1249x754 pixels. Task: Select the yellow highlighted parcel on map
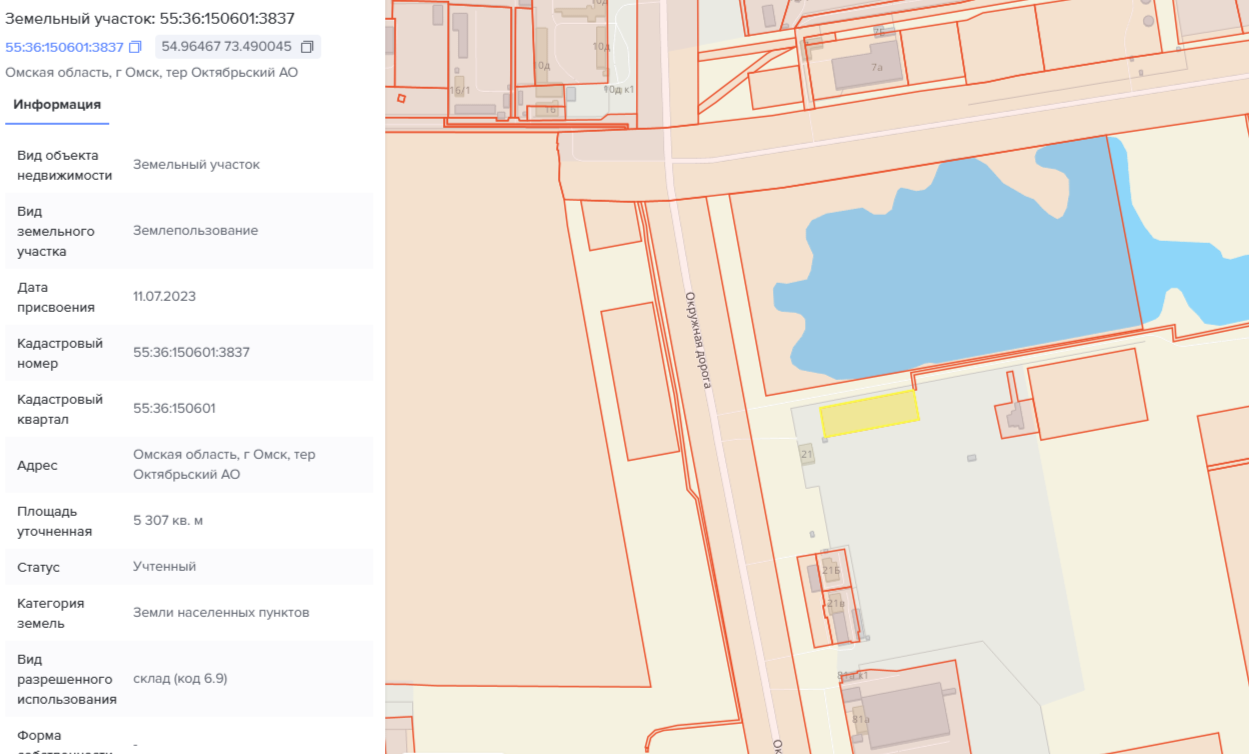click(869, 414)
